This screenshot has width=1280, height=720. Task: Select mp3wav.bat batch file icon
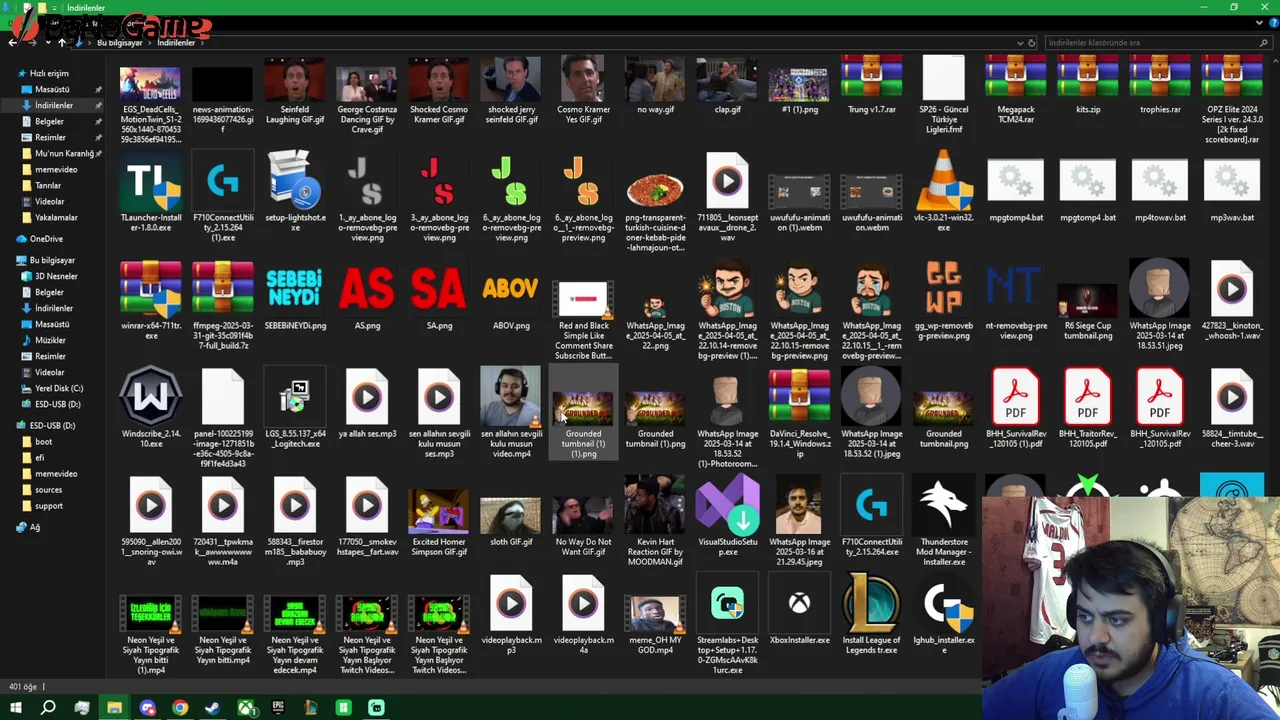[1231, 181]
